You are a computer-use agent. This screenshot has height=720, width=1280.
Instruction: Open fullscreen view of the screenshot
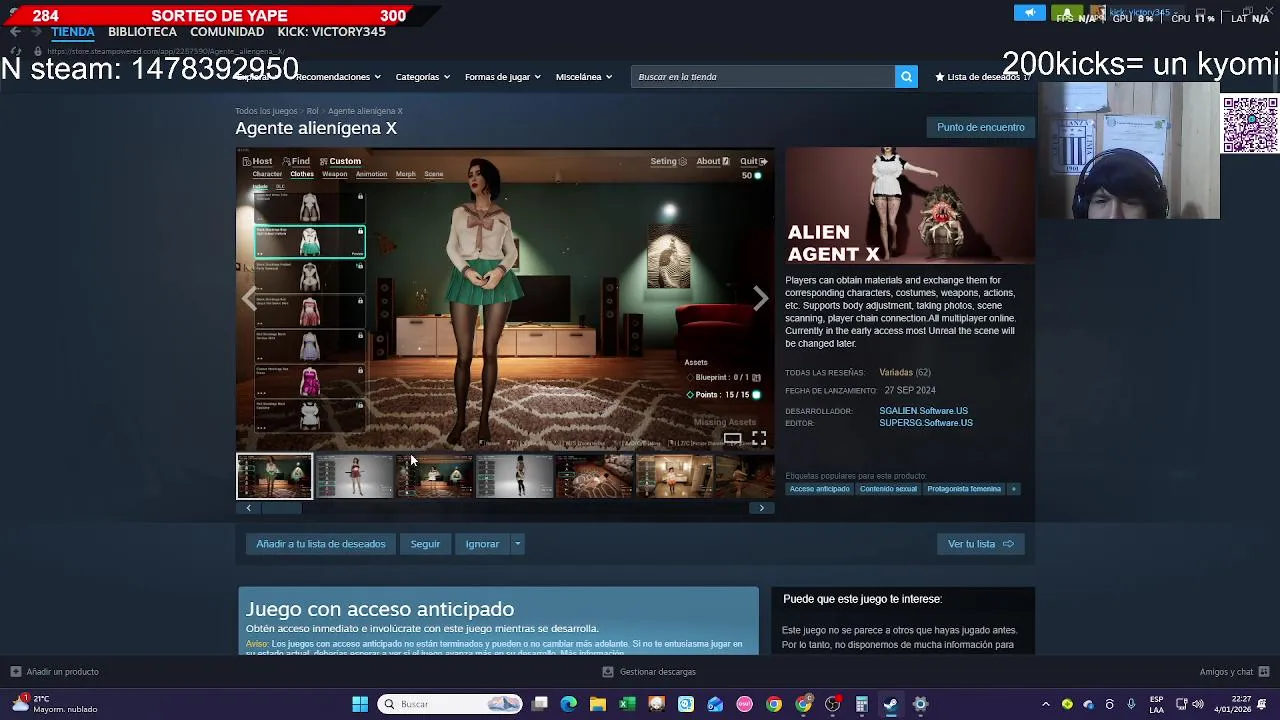[x=759, y=438]
